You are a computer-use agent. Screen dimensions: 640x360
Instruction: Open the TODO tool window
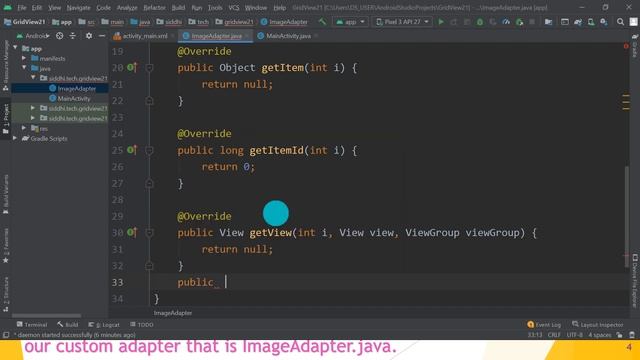click(142, 324)
